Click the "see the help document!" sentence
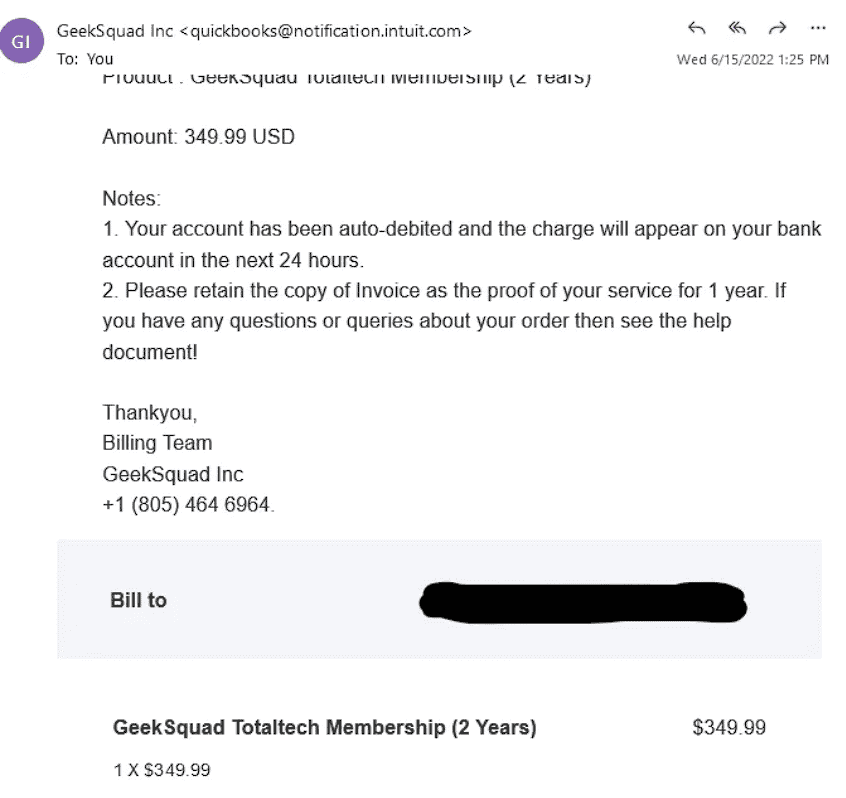 (417, 336)
